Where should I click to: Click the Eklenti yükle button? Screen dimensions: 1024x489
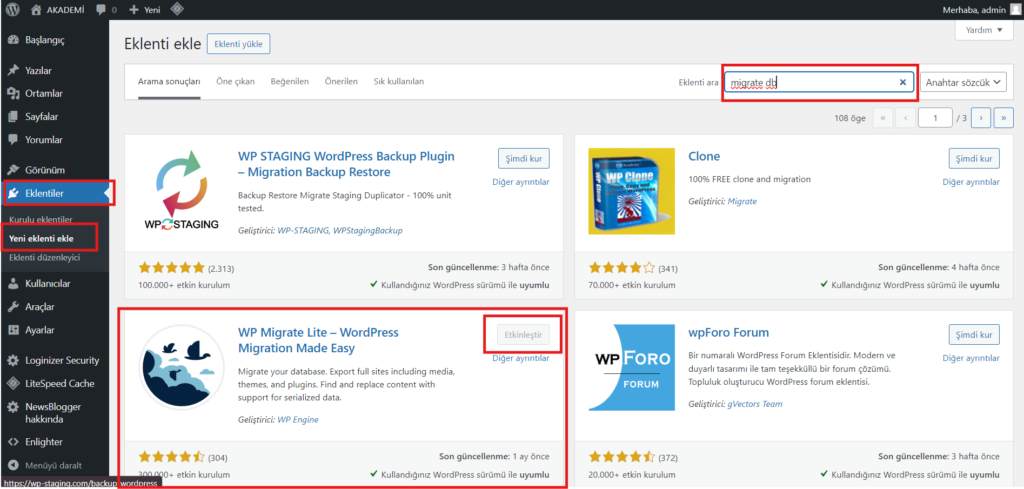(238, 44)
